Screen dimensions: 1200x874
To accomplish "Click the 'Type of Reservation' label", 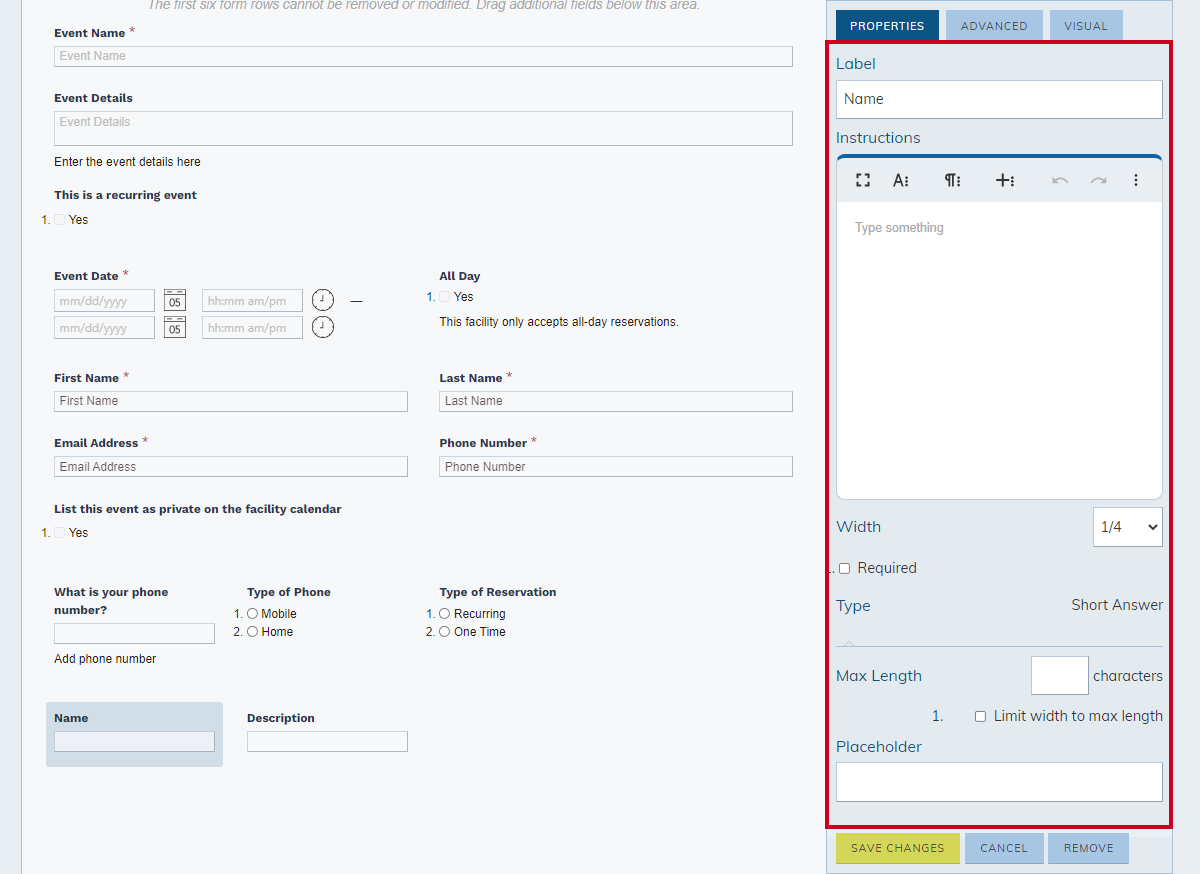I will point(498,592).
